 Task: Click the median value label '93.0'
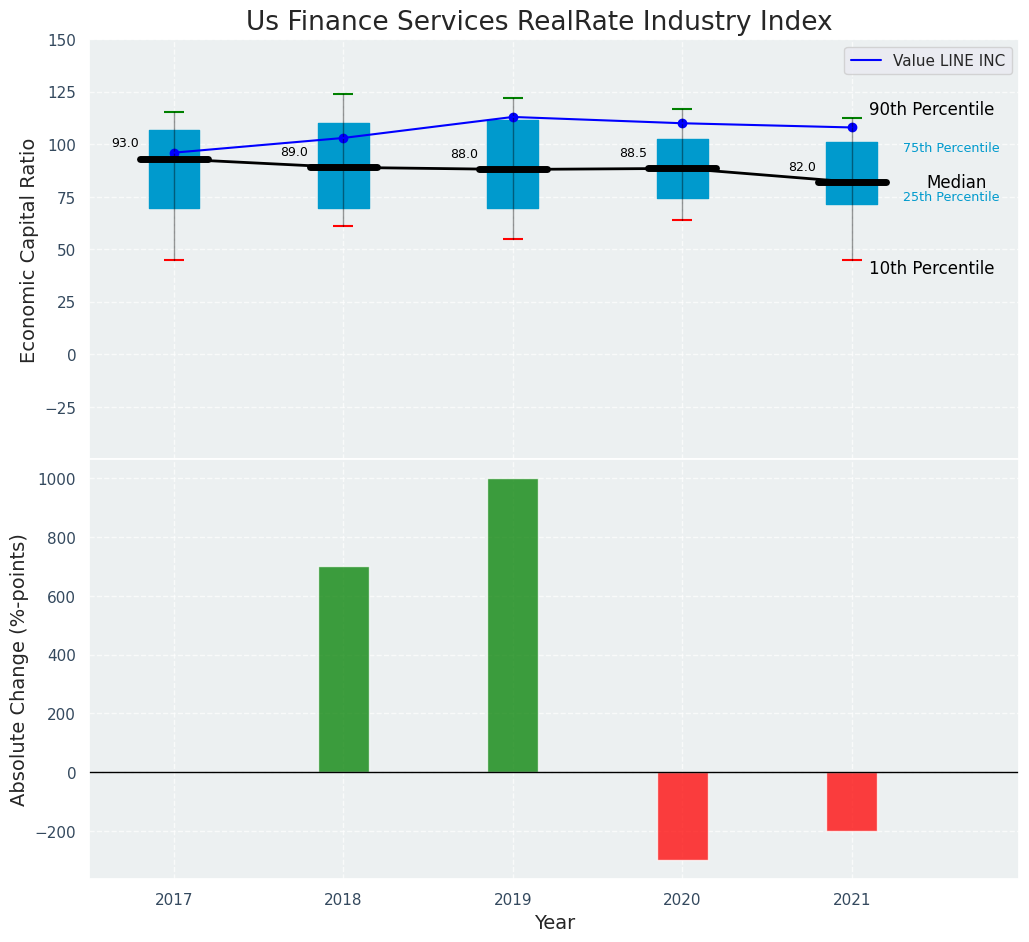(x=125, y=143)
